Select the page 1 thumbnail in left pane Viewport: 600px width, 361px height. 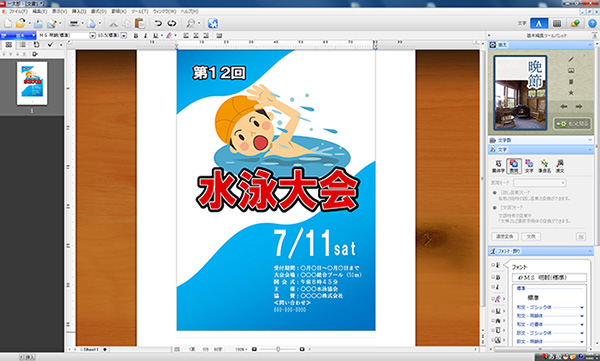pos(32,83)
